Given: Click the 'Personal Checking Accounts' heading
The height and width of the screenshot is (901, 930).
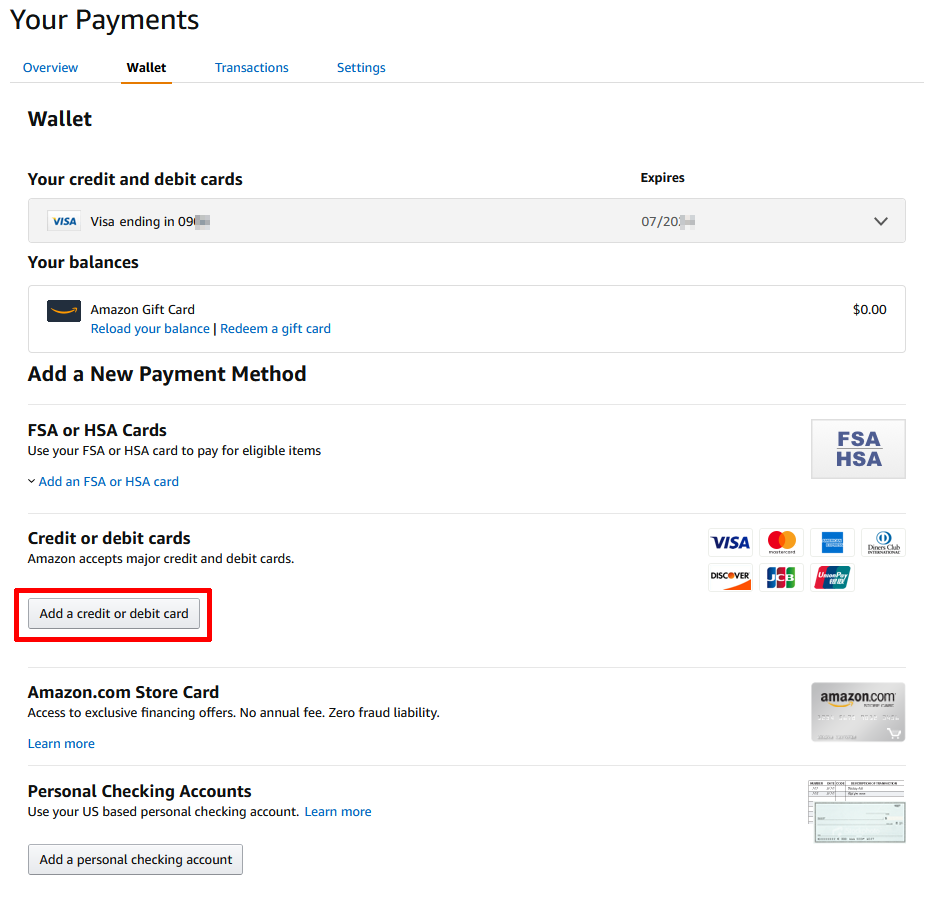Looking at the screenshot, I should (139, 791).
